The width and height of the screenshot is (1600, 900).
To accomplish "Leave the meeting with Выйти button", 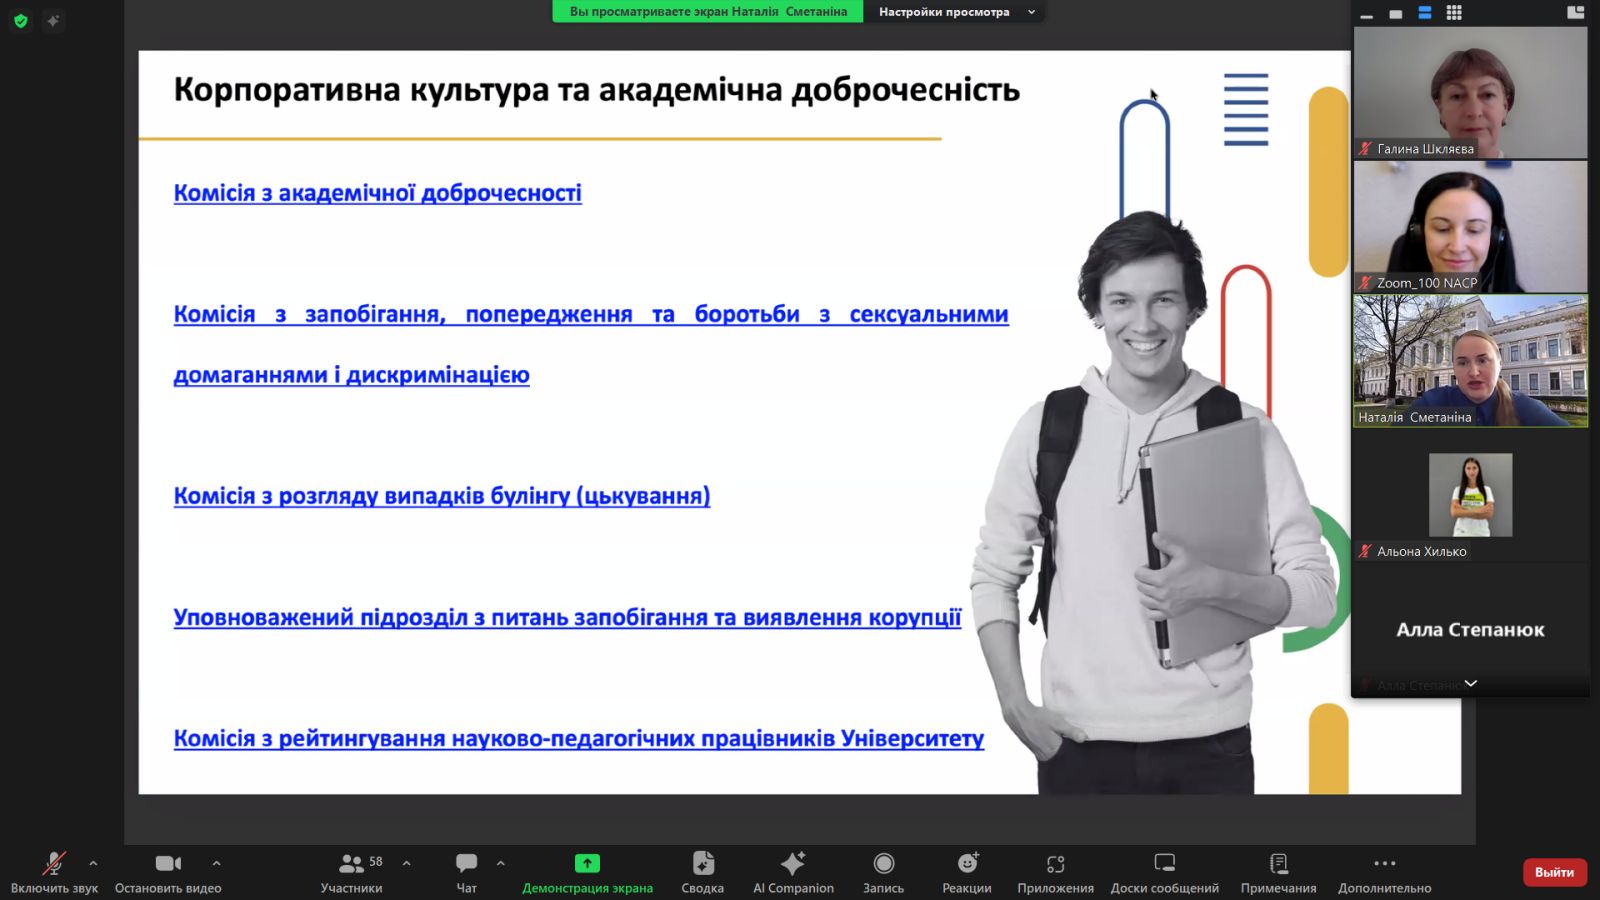I will [1554, 872].
